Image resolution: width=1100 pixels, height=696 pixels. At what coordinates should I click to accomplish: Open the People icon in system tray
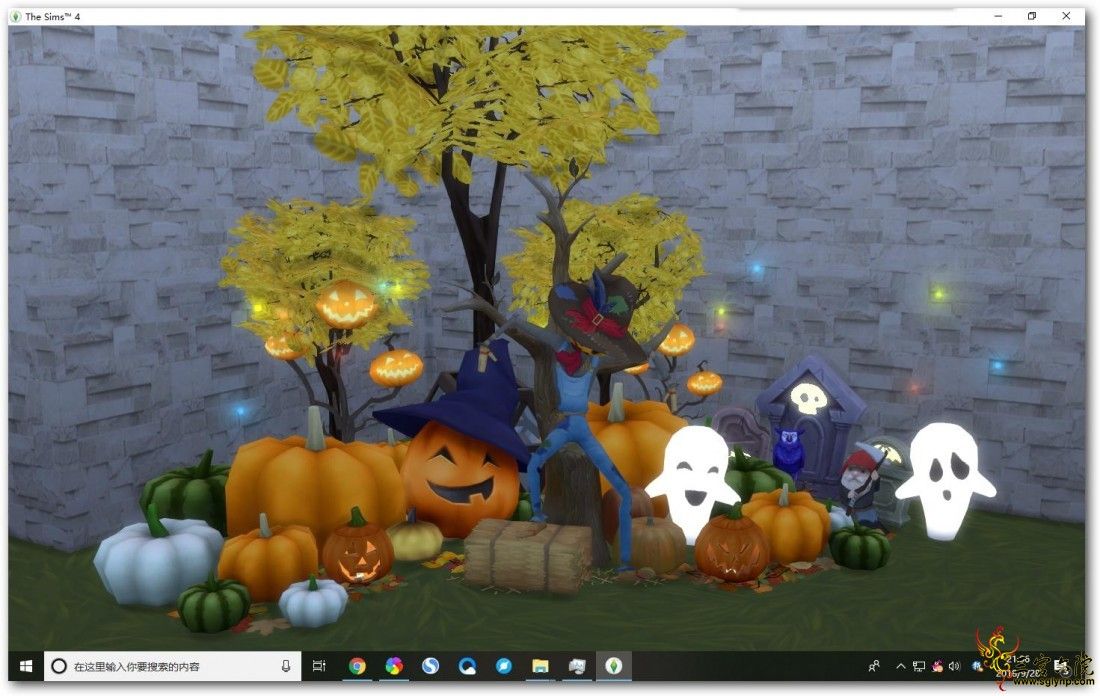[x=874, y=667]
